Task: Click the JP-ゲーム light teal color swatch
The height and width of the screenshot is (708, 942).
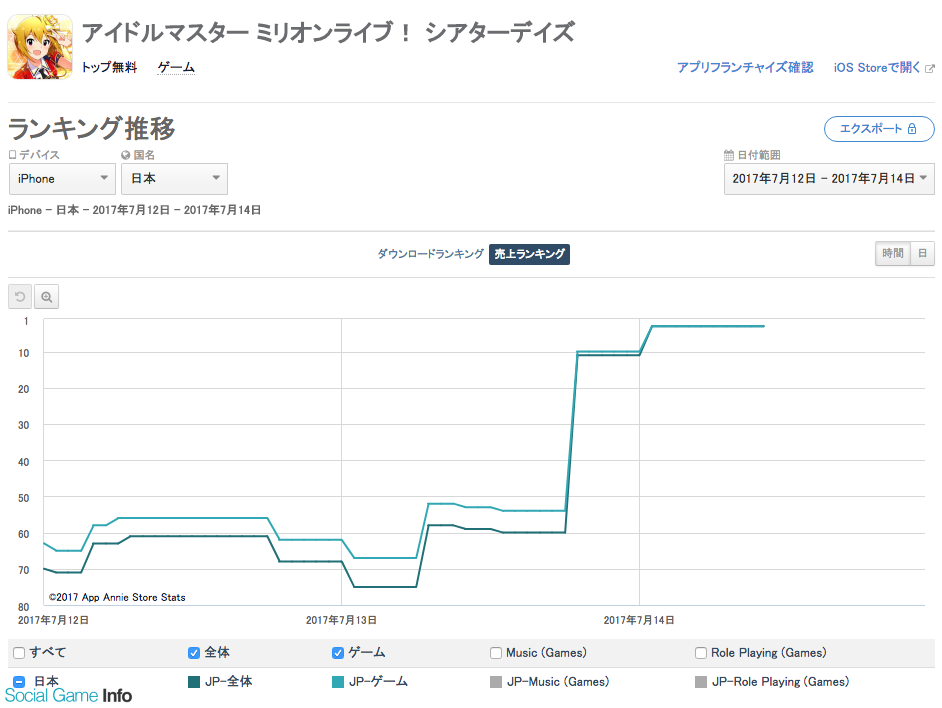Action: pyautogui.click(x=338, y=682)
